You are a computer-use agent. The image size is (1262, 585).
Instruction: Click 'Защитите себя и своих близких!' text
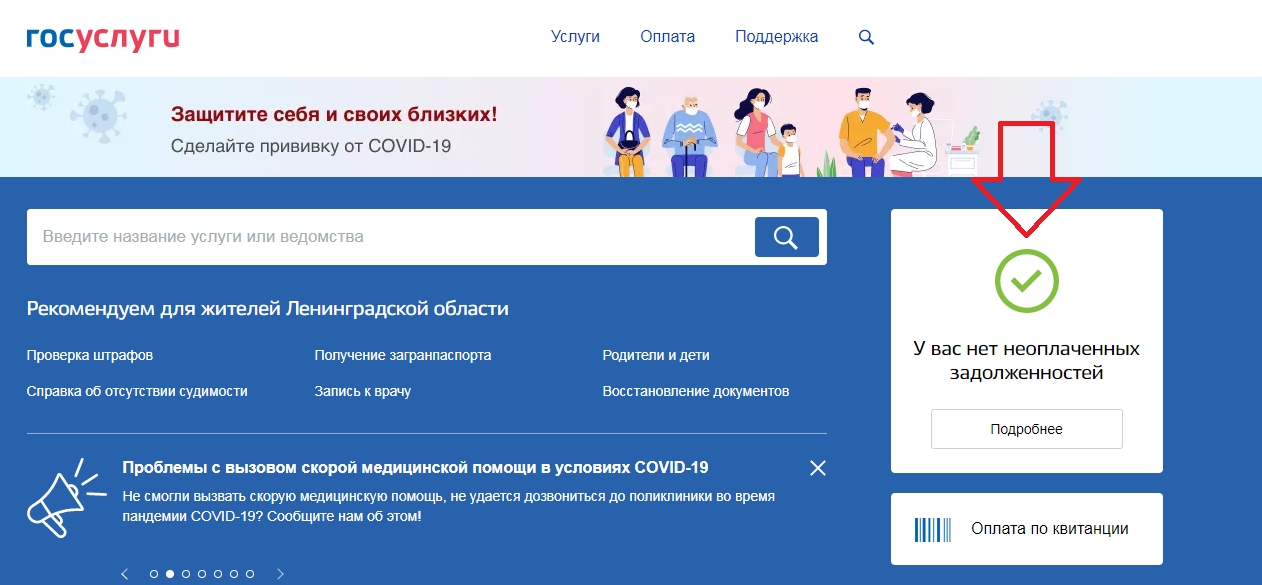click(334, 114)
